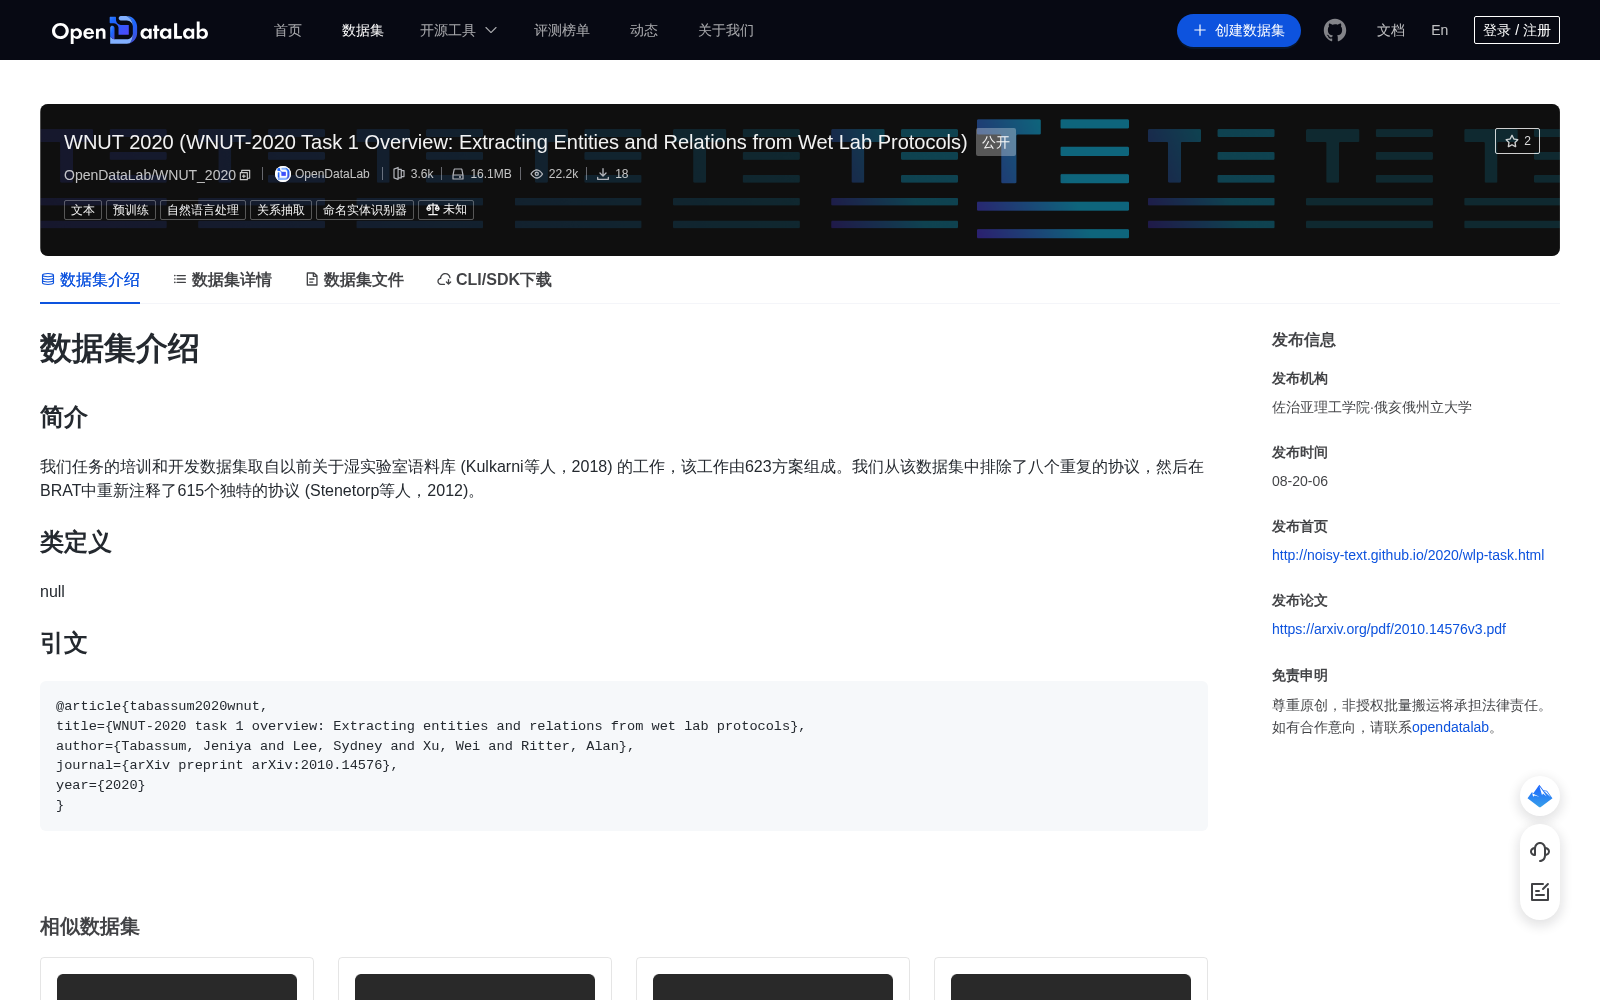Click the floating blue bird assistant icon

click(1540, 796)
